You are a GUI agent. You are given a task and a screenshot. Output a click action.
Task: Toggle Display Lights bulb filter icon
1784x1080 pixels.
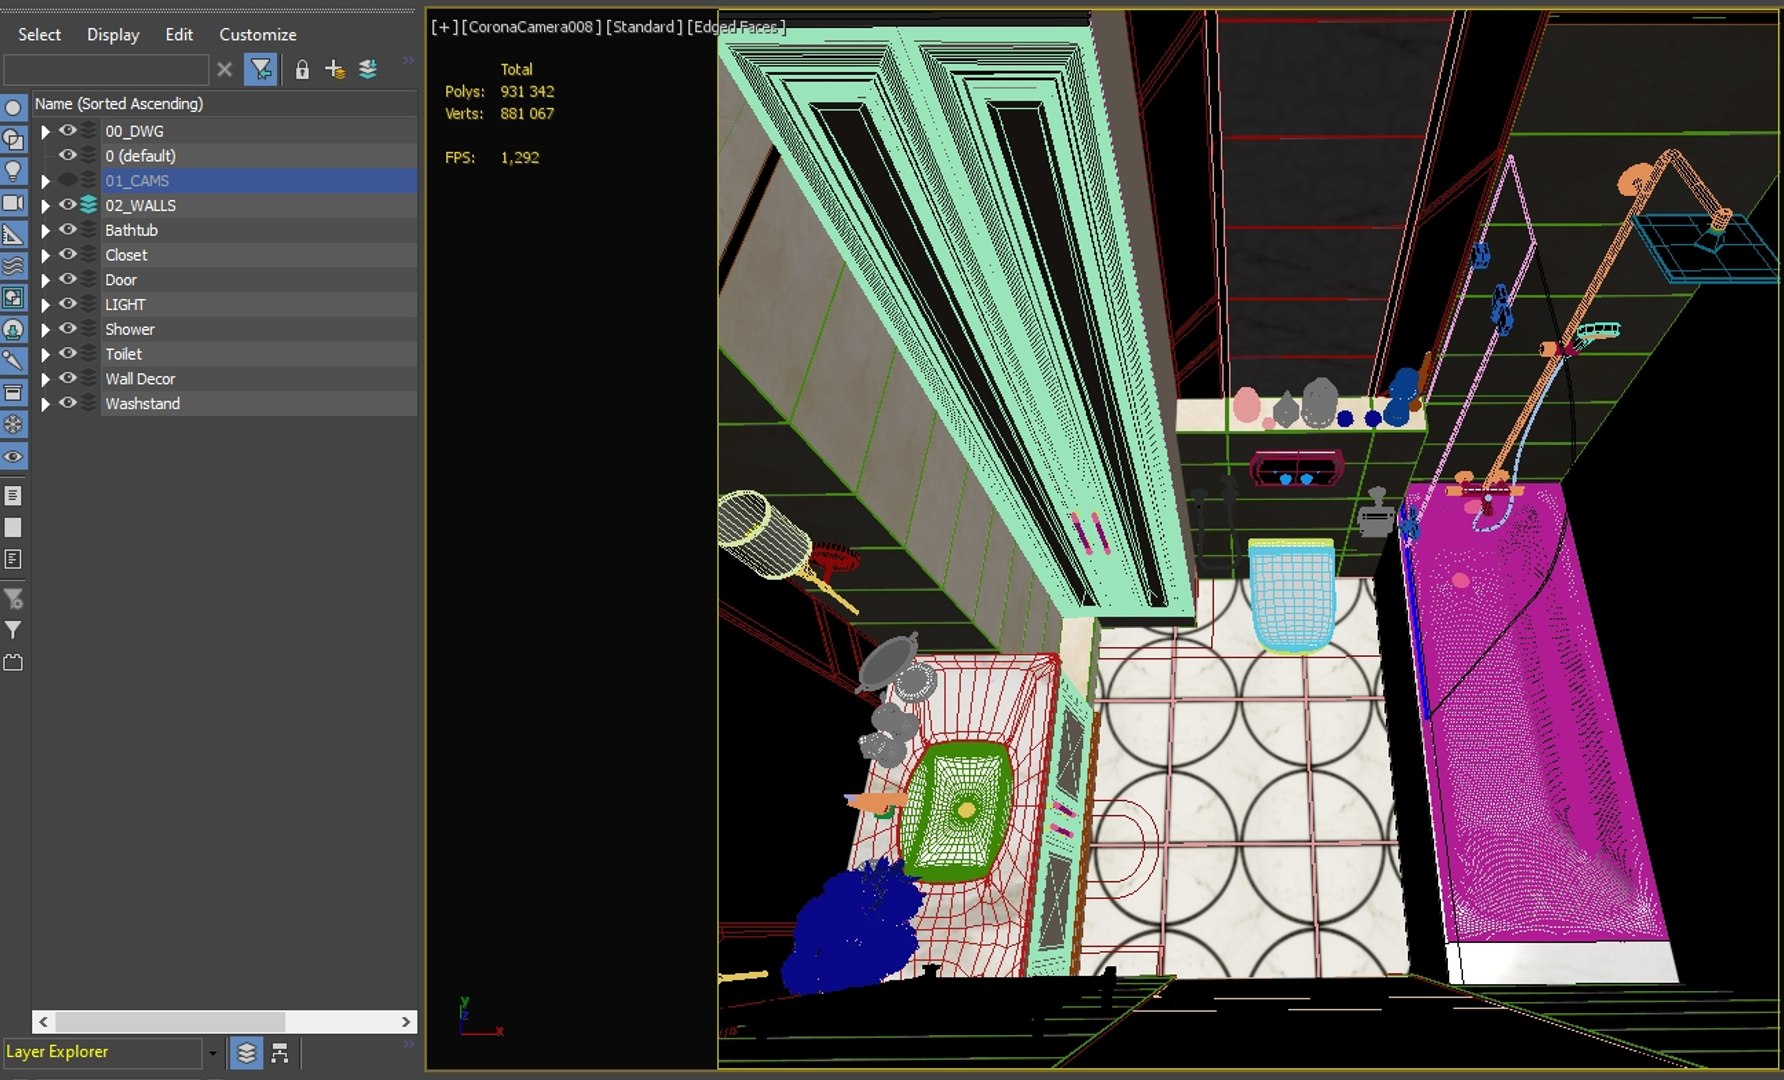point(13,171)
